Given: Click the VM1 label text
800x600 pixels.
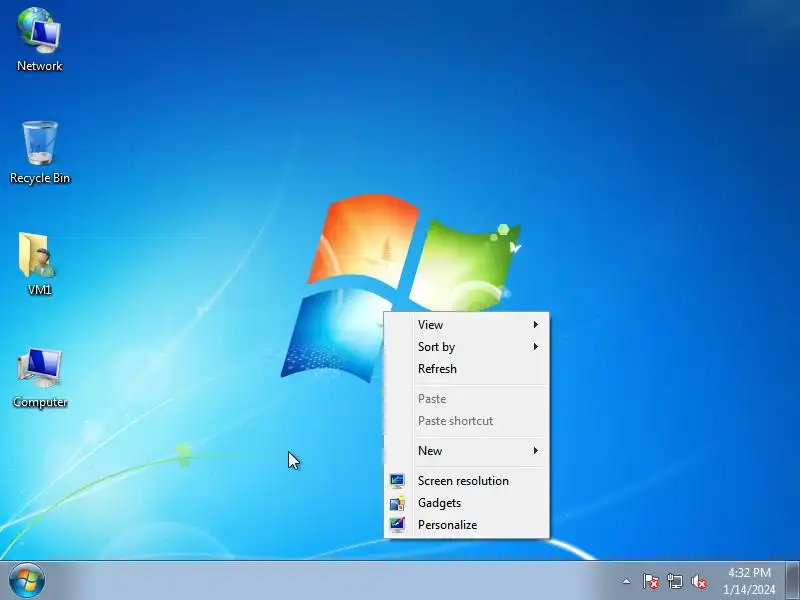Looking at the screenshot, I should (x=39, y=290).
